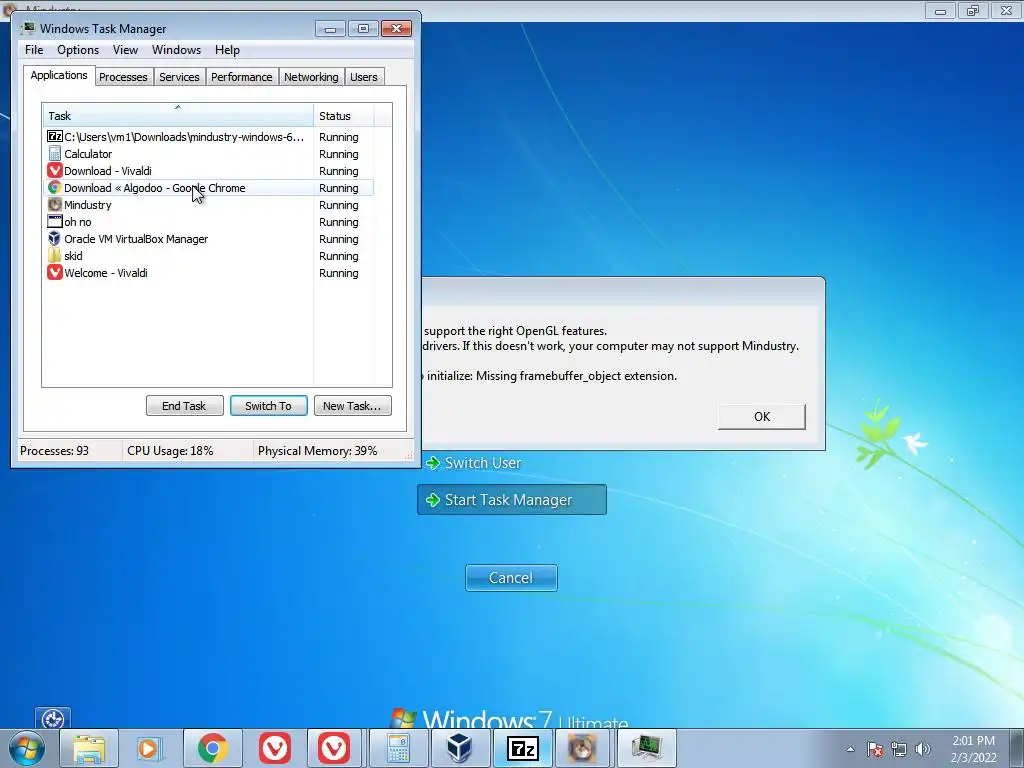Open the volume speaker tray icon

coord(923,750)
